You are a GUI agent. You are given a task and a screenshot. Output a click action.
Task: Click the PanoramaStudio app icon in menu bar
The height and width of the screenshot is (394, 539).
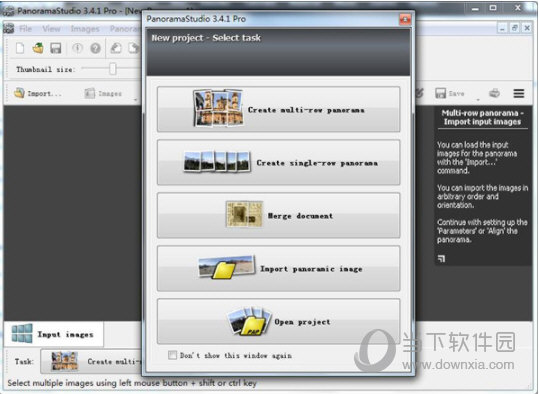click(x=9, y=29)
